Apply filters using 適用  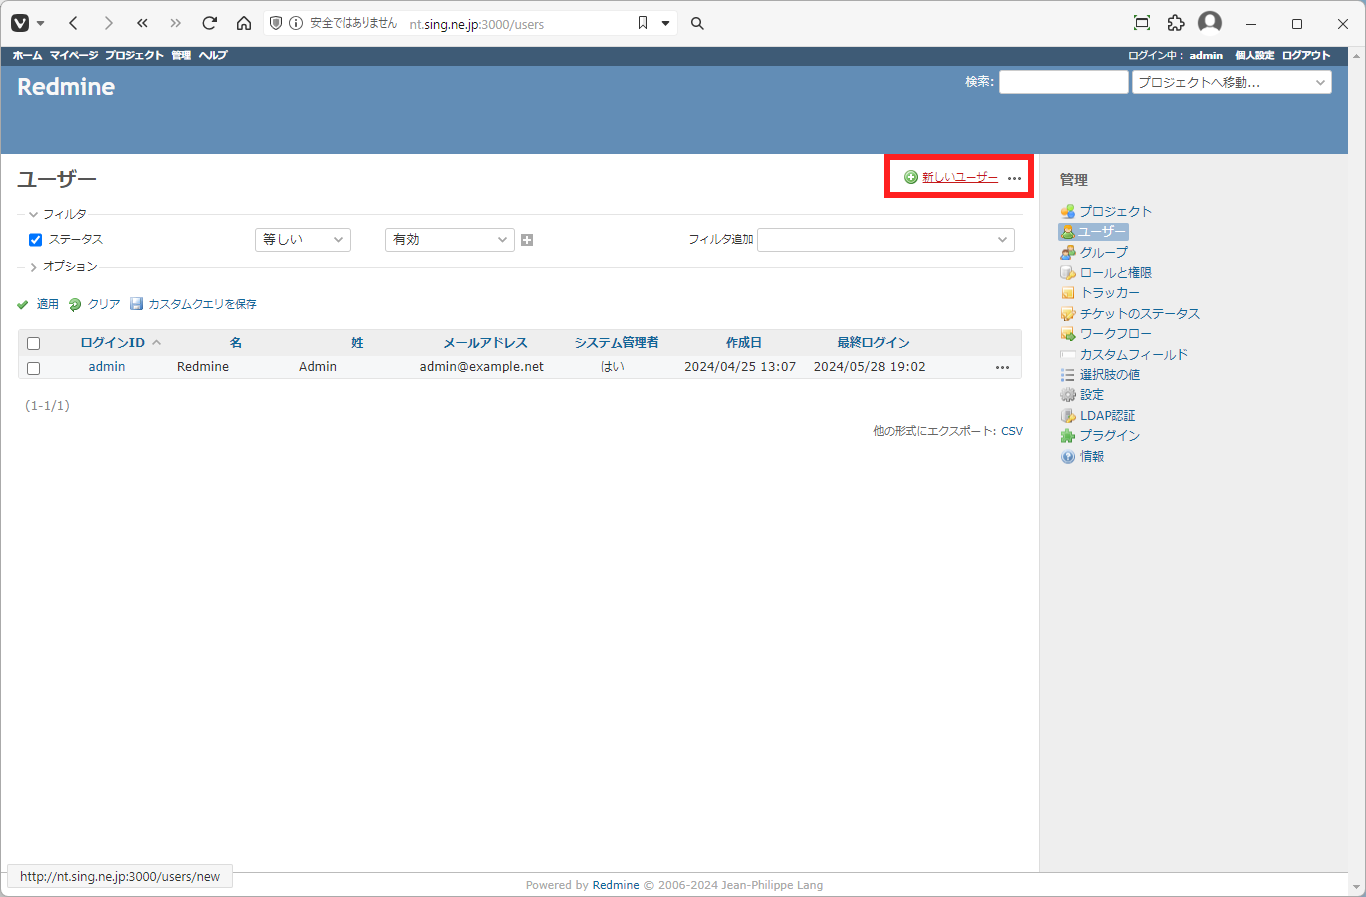(x=38, y=304)
